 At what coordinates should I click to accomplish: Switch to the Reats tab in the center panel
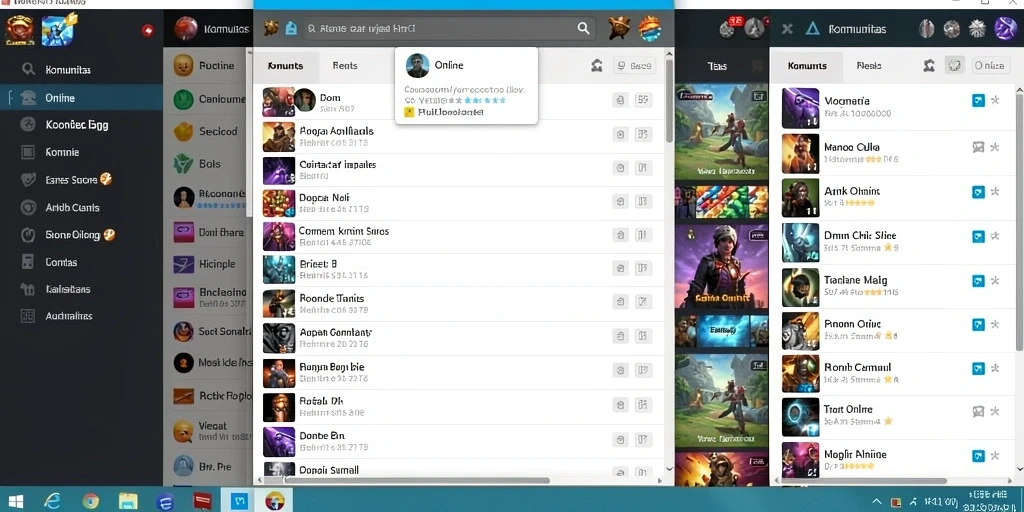click(x=345, y=65)
